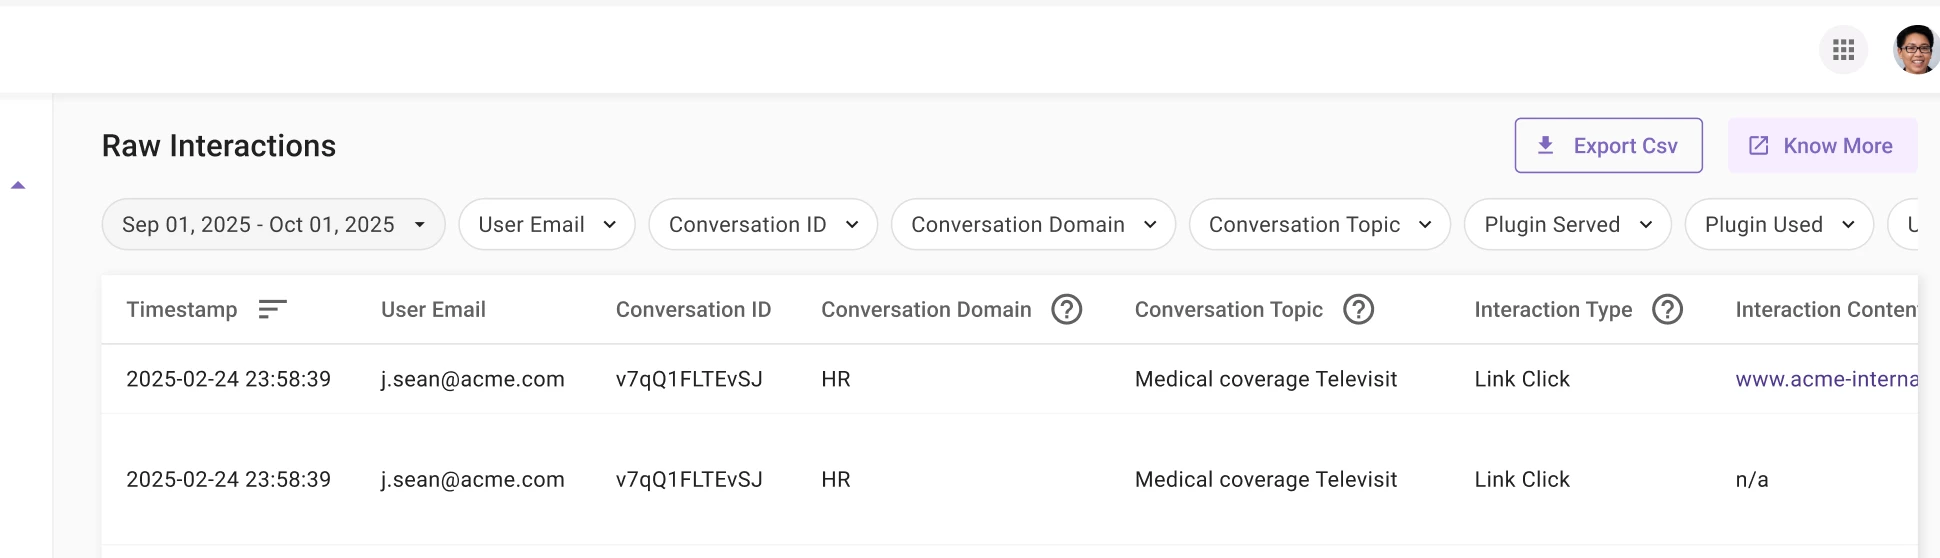Show Conversation Topic help tooltip icon
The width and height of the screenshot is (1940, 558).
point(1358,309)
